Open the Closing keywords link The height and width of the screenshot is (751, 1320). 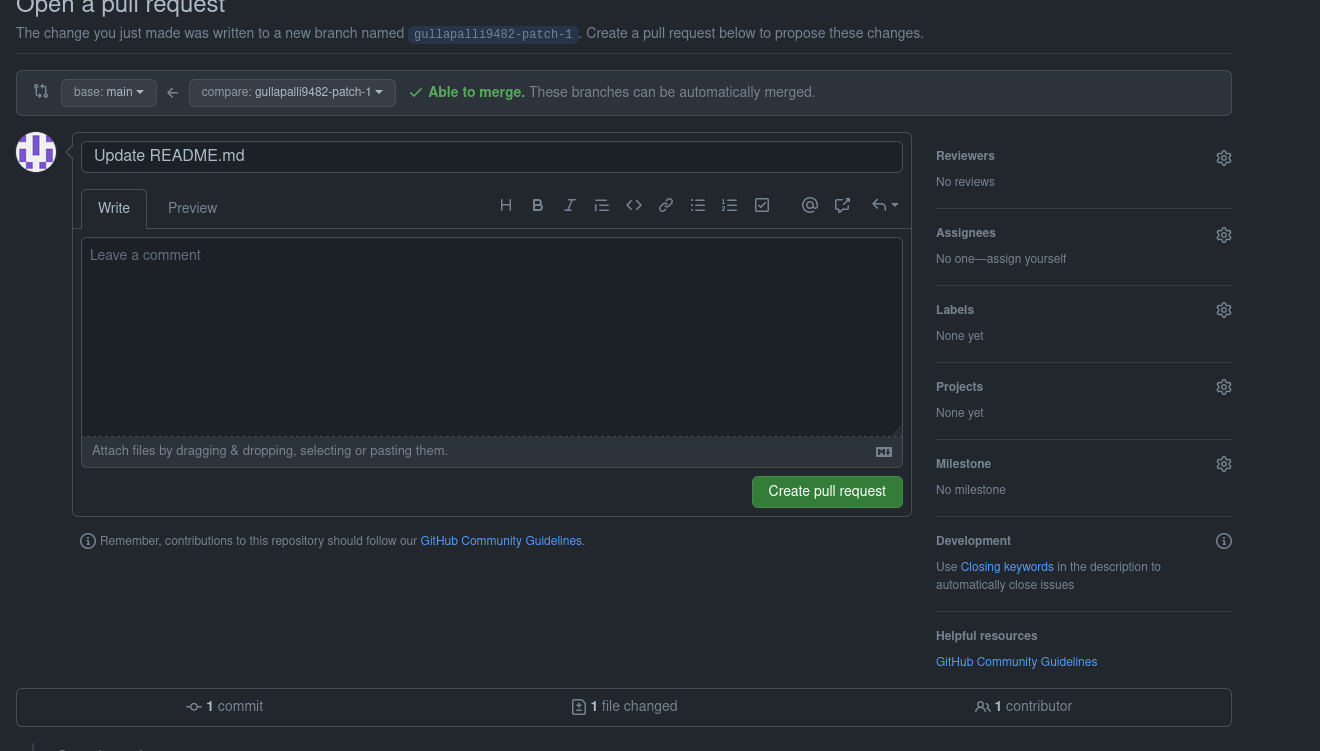(x=1007, y=567)
